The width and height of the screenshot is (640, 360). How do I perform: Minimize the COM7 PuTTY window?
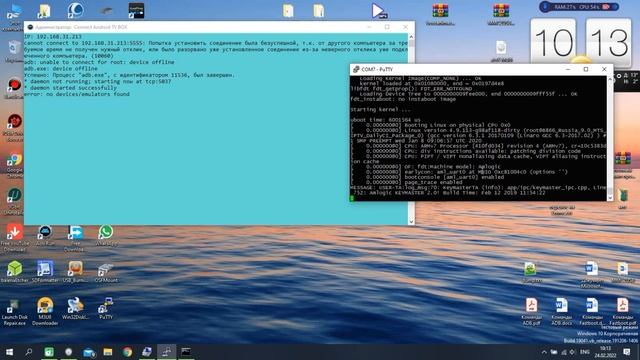[x=568, y=69]
